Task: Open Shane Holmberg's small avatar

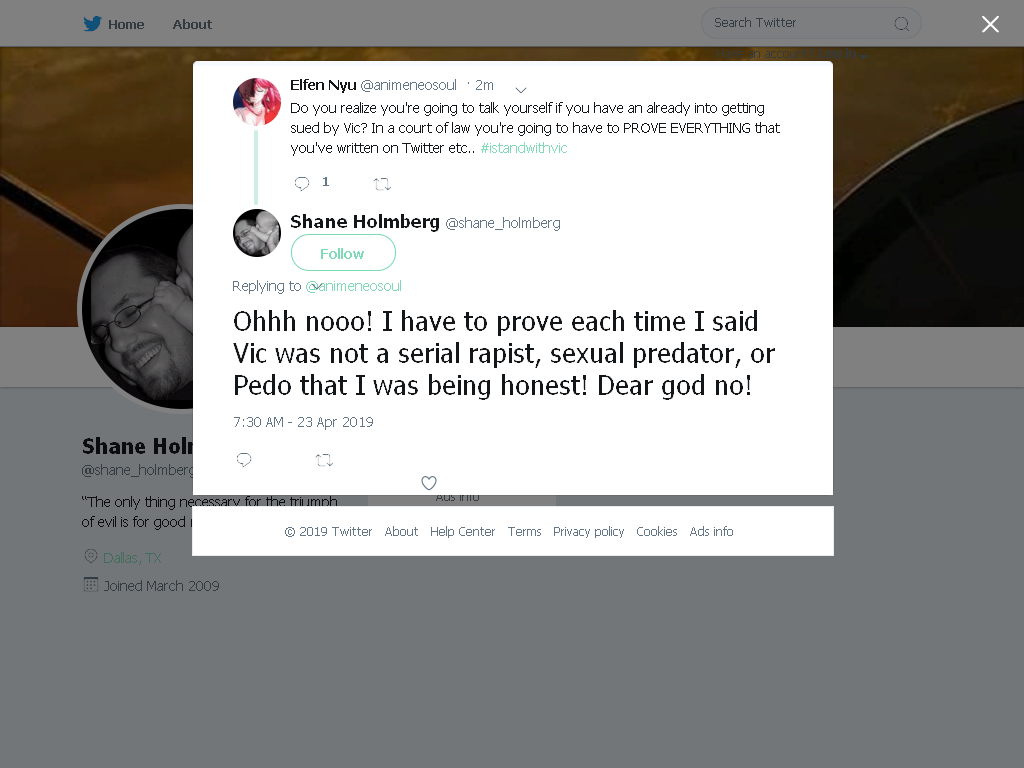Action: (257, 233)
